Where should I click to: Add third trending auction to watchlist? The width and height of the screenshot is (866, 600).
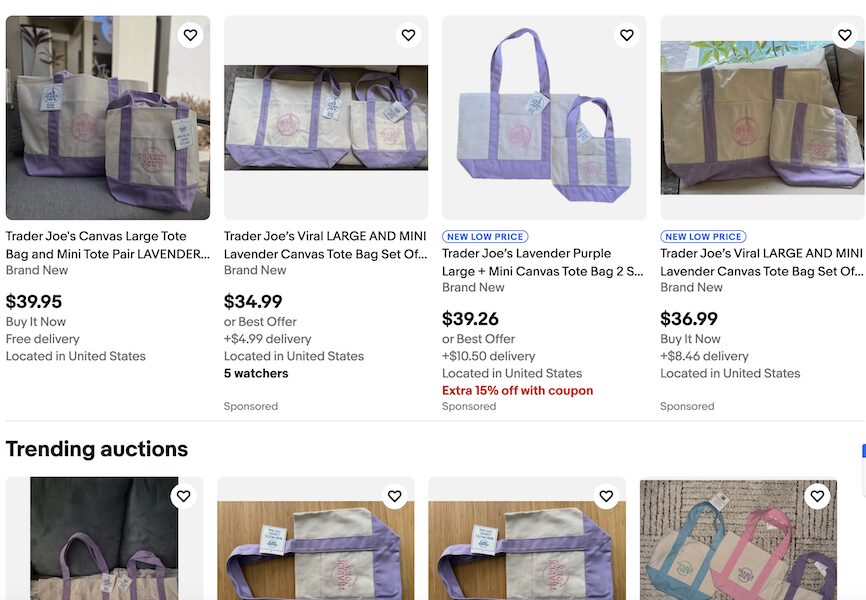pyautogui.click(x=606, y=496)
